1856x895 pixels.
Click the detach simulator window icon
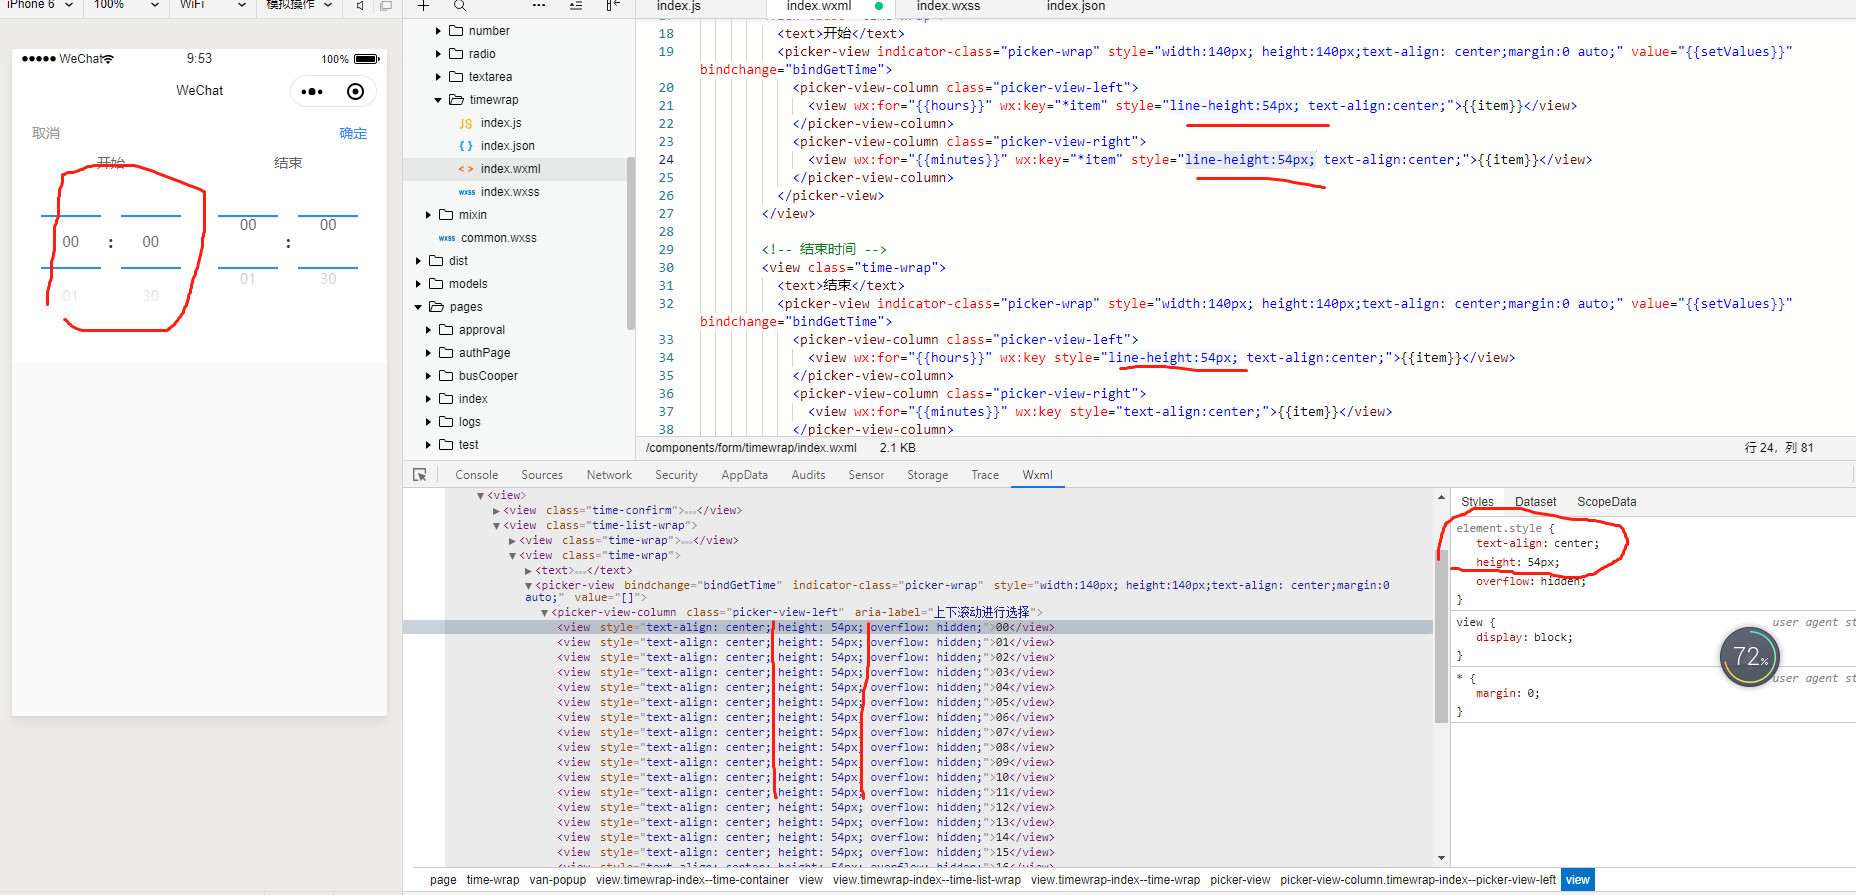386,6
